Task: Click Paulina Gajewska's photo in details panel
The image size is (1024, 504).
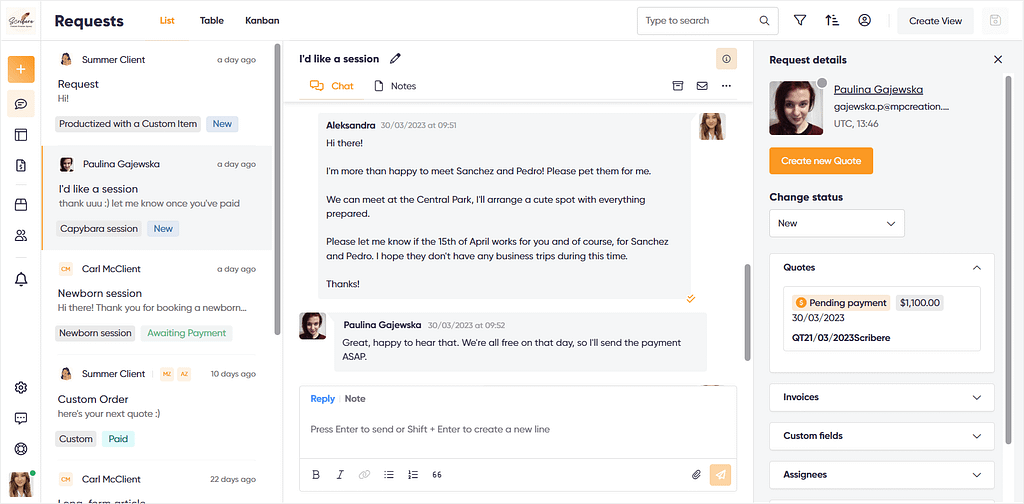Action: (796, 108)
